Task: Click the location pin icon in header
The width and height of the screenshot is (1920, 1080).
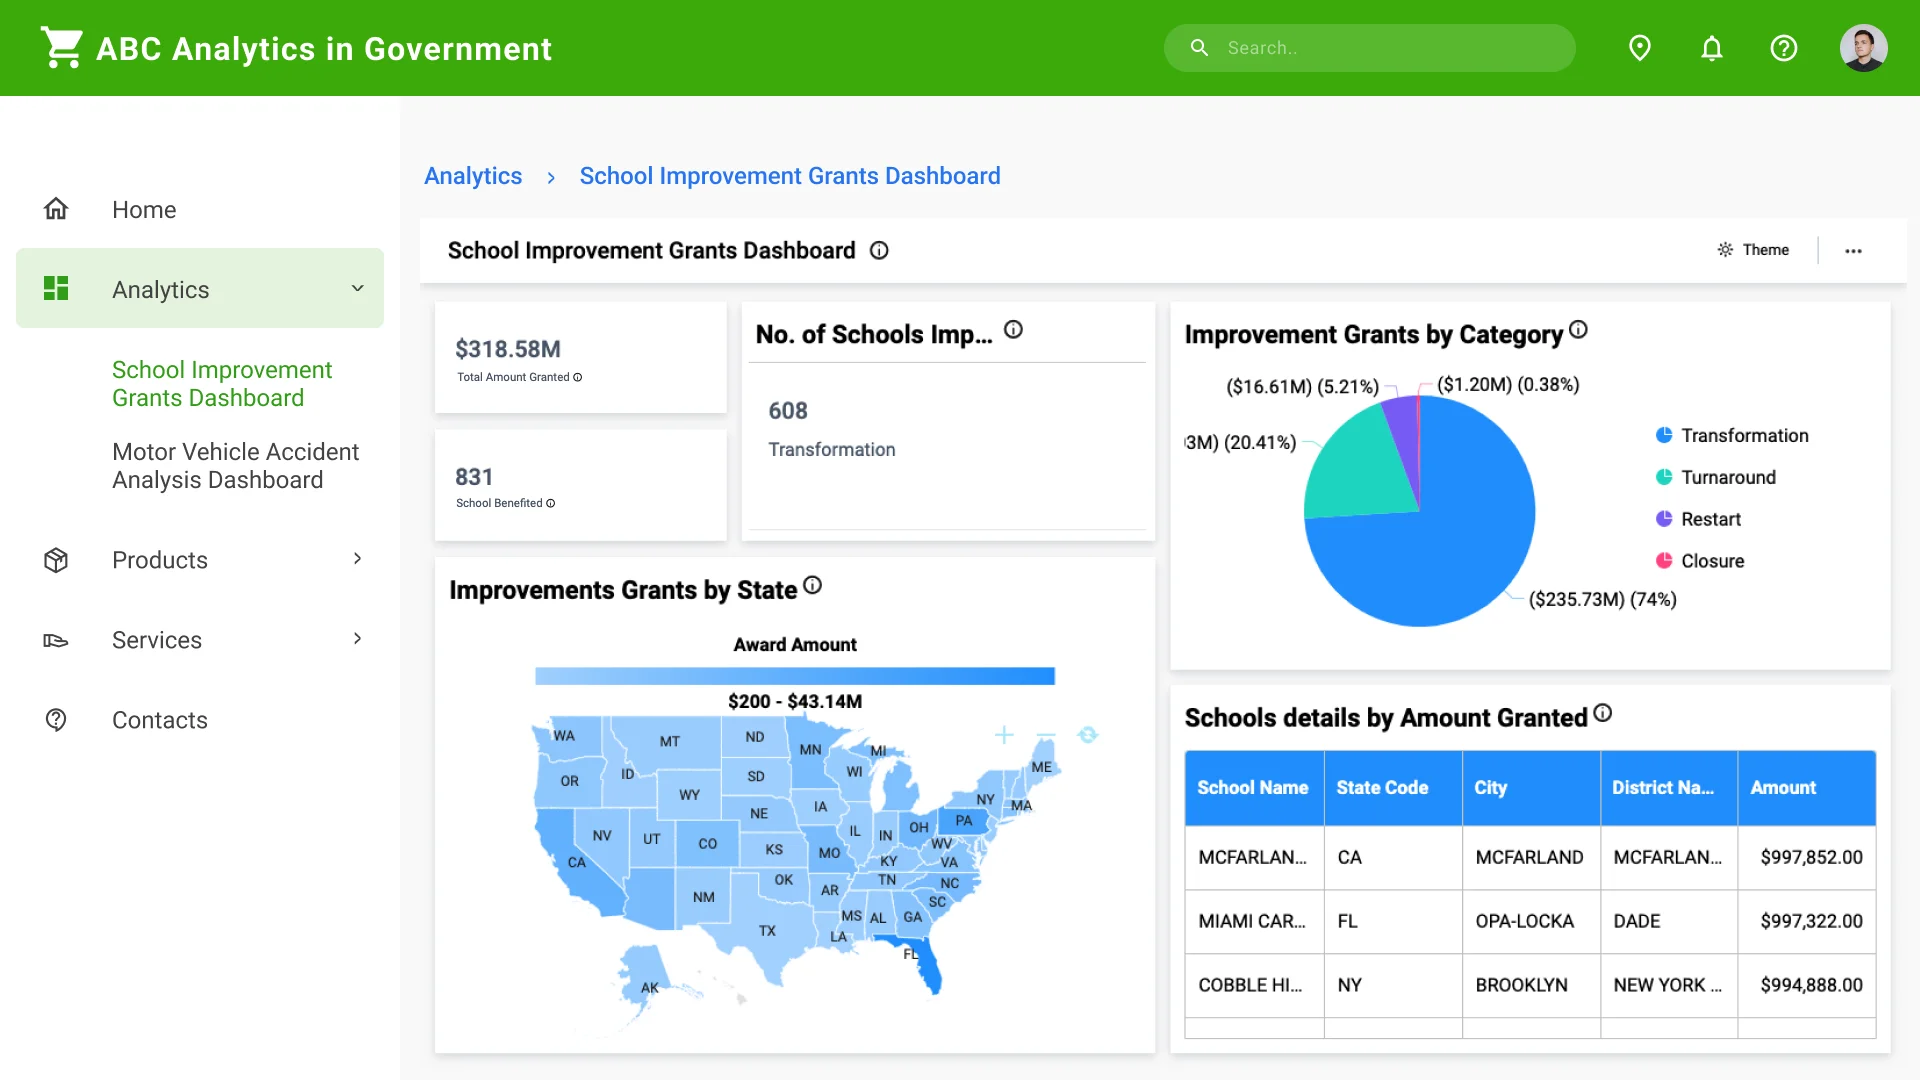Action: tap(1639, 48)
